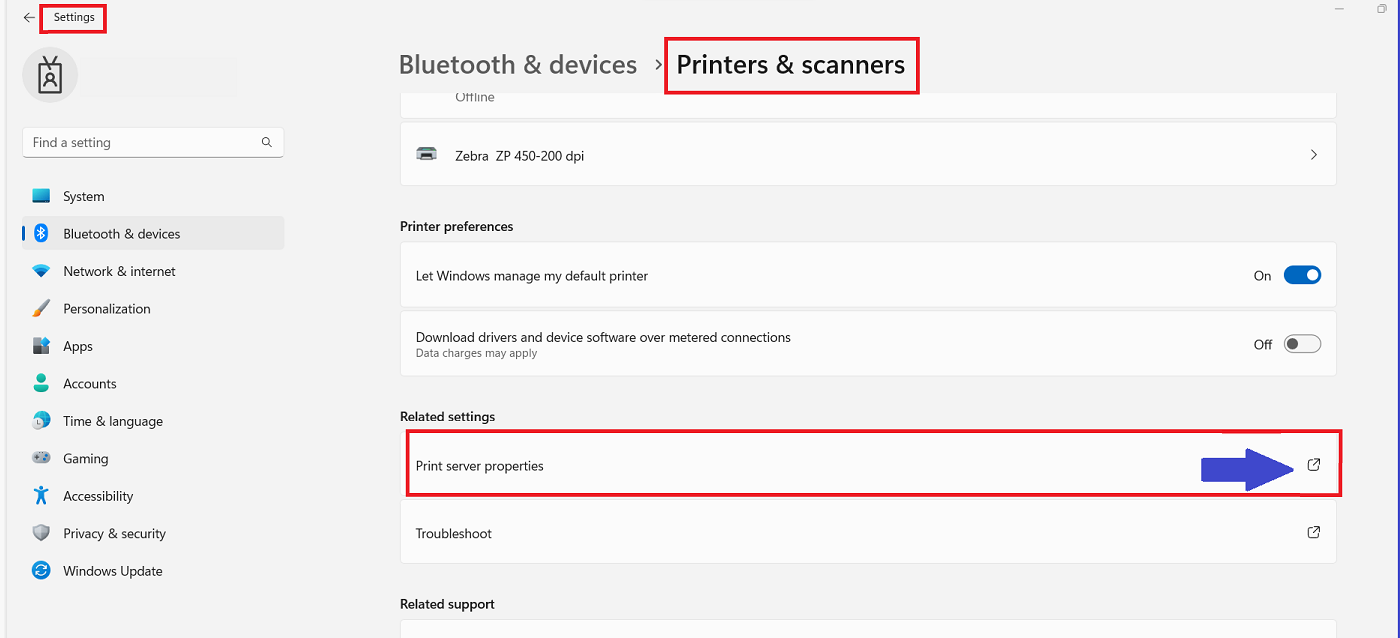1400x638 pixels.
Task: Open the Apps settings category
Action: pyautogui.click(x=78, y=347)
